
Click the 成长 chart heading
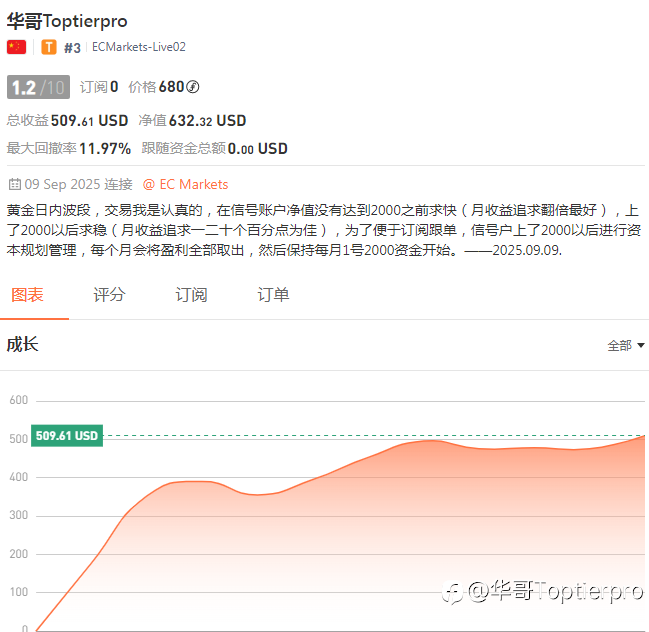[23, 344]
